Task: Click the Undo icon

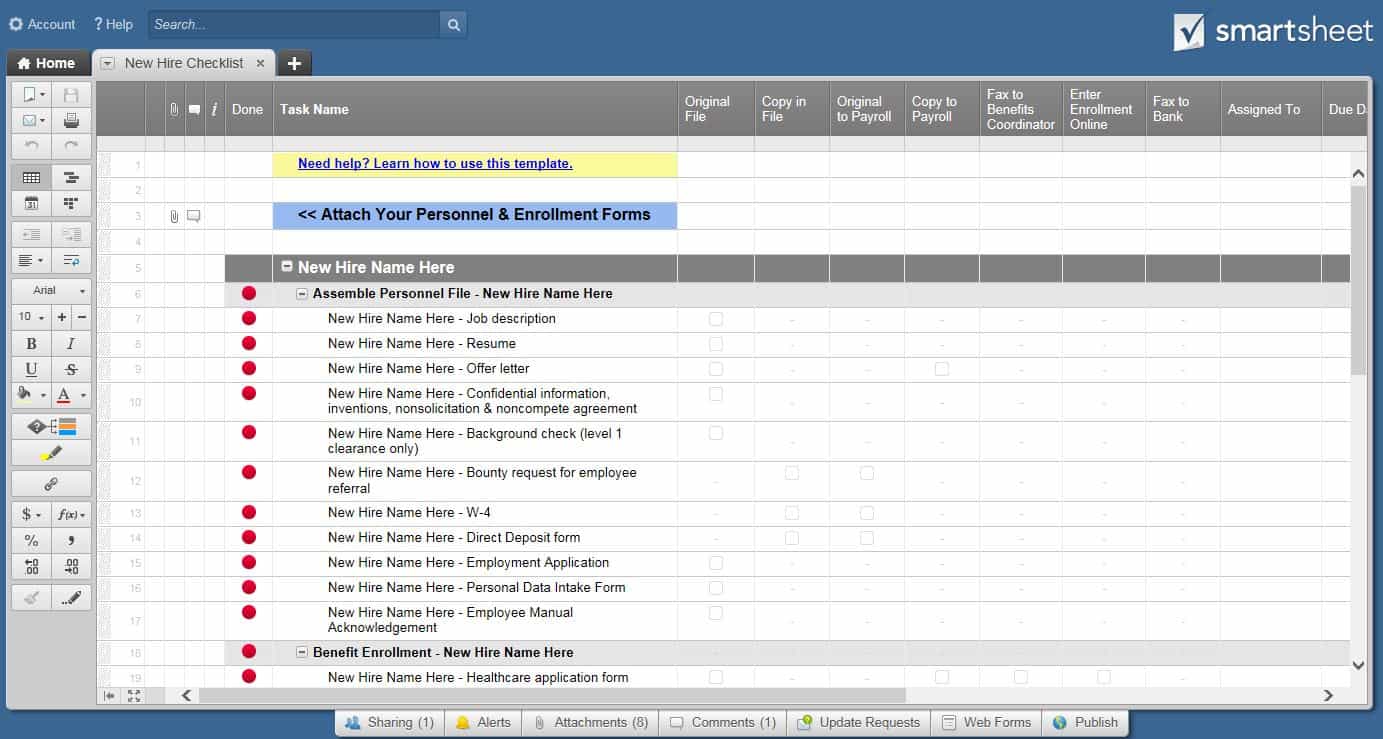Action: [x=31, y=147]
